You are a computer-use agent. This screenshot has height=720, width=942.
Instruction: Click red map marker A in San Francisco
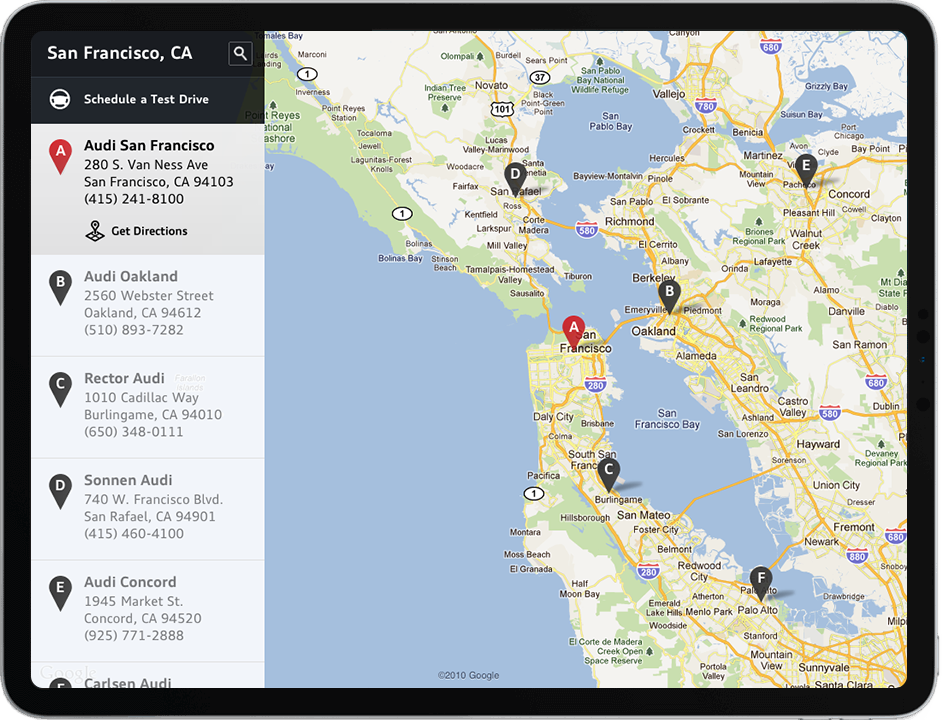574,332
